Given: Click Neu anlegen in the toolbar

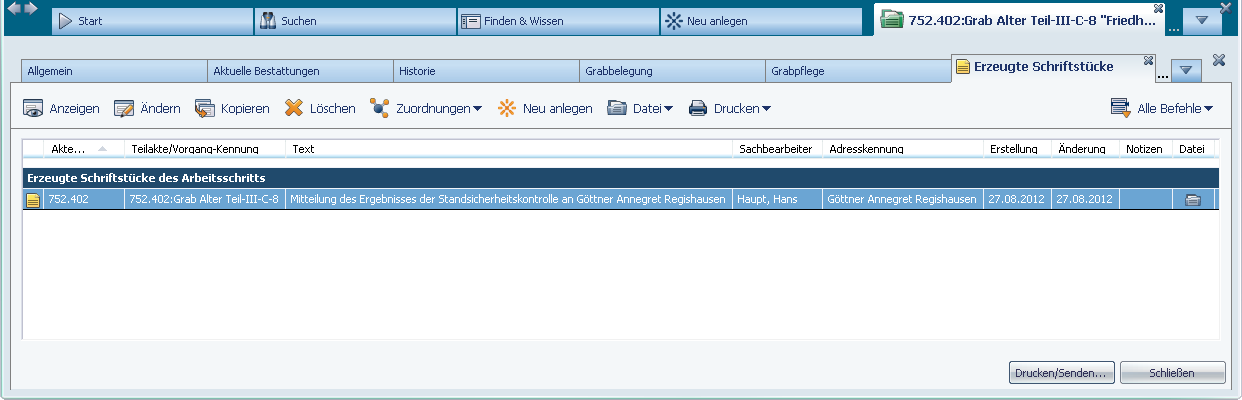Looking at the screenshot, I should tap(545, 109).
